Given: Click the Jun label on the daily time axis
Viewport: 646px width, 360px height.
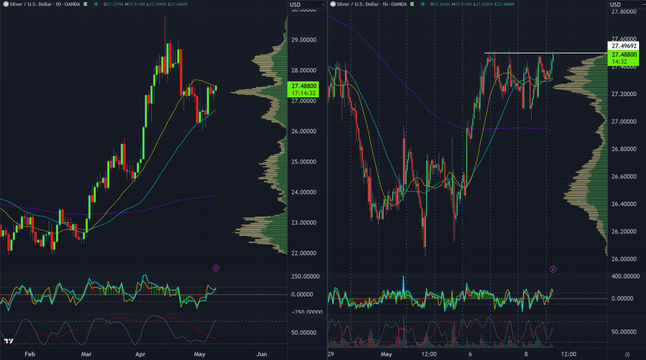Looking at the screenshot, I should click(x=262, y=354).
